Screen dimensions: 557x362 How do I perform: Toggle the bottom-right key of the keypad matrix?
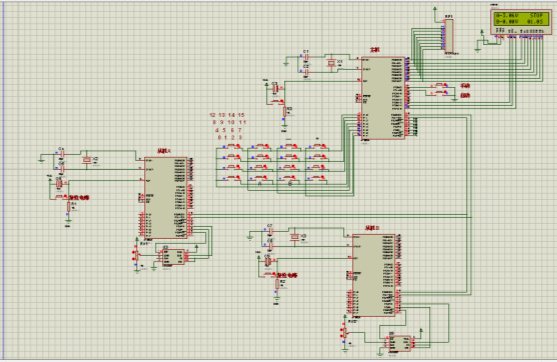pyautogui.click(x=317, y=177)
